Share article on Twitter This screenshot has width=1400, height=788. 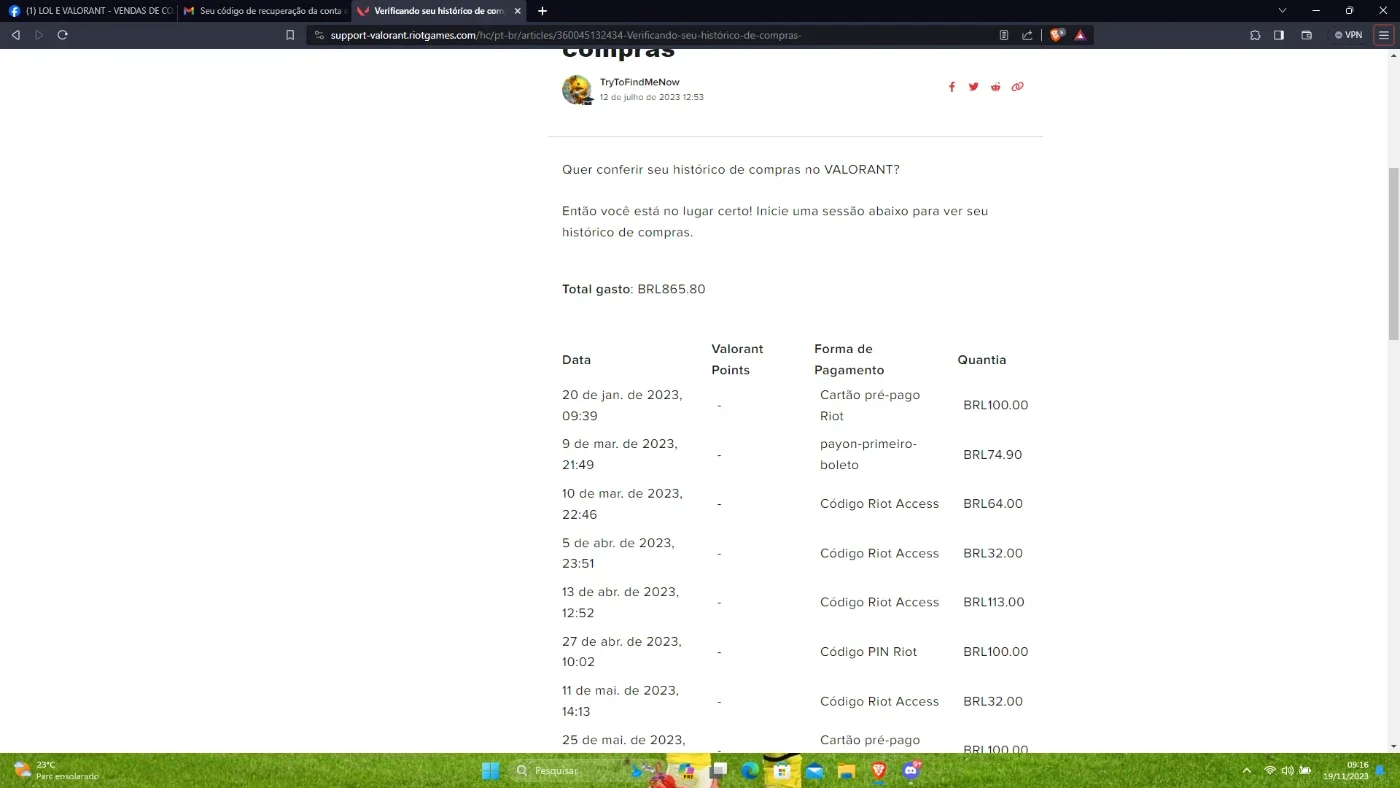[x=973, y=87]
